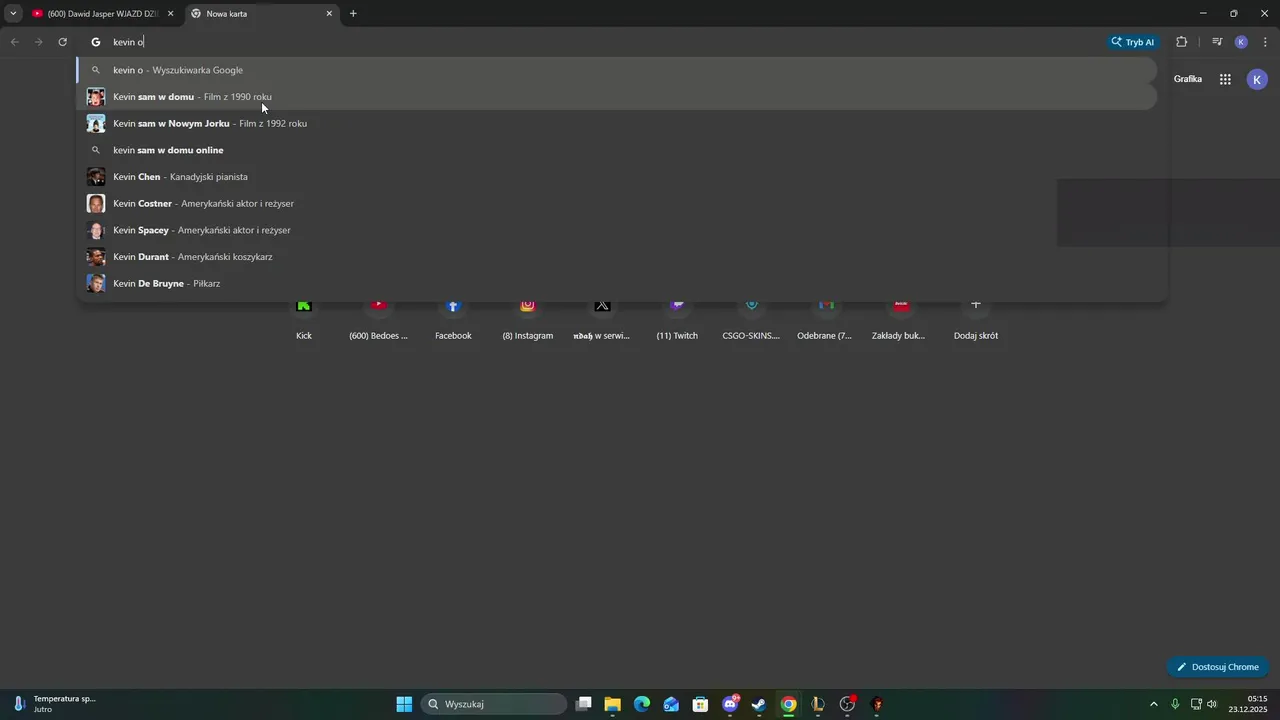Open the Facebook shortcut
This screenshot has width=1280, height=720.
(x=453, y=320)
